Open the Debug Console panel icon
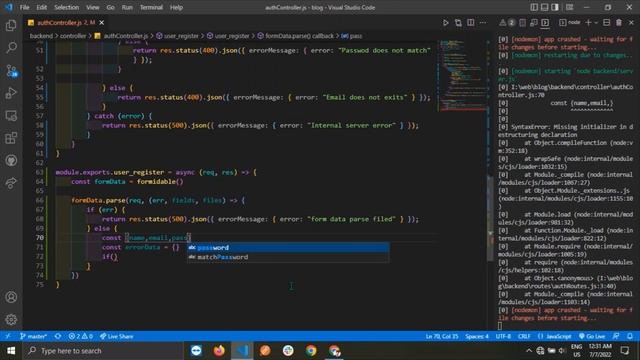The width and height of the screenshot is (640, 360). [534, 23]
